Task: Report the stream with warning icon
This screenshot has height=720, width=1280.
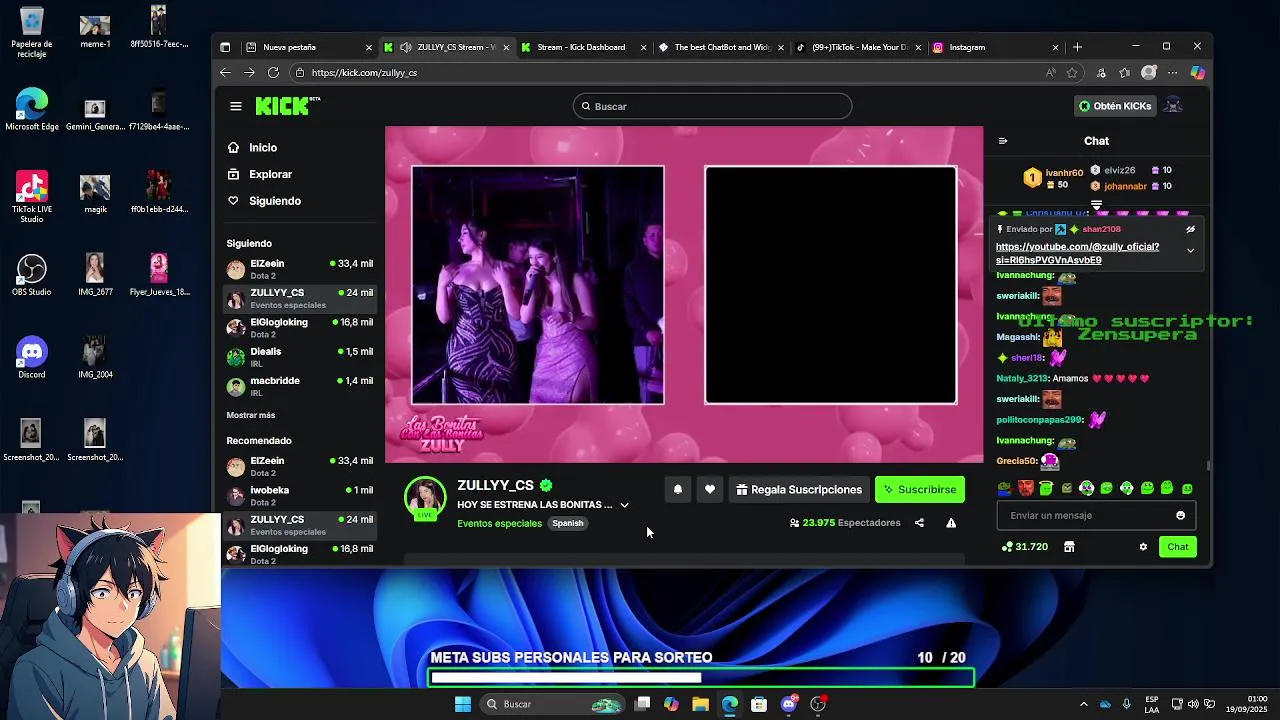Action: click(951, 523)
